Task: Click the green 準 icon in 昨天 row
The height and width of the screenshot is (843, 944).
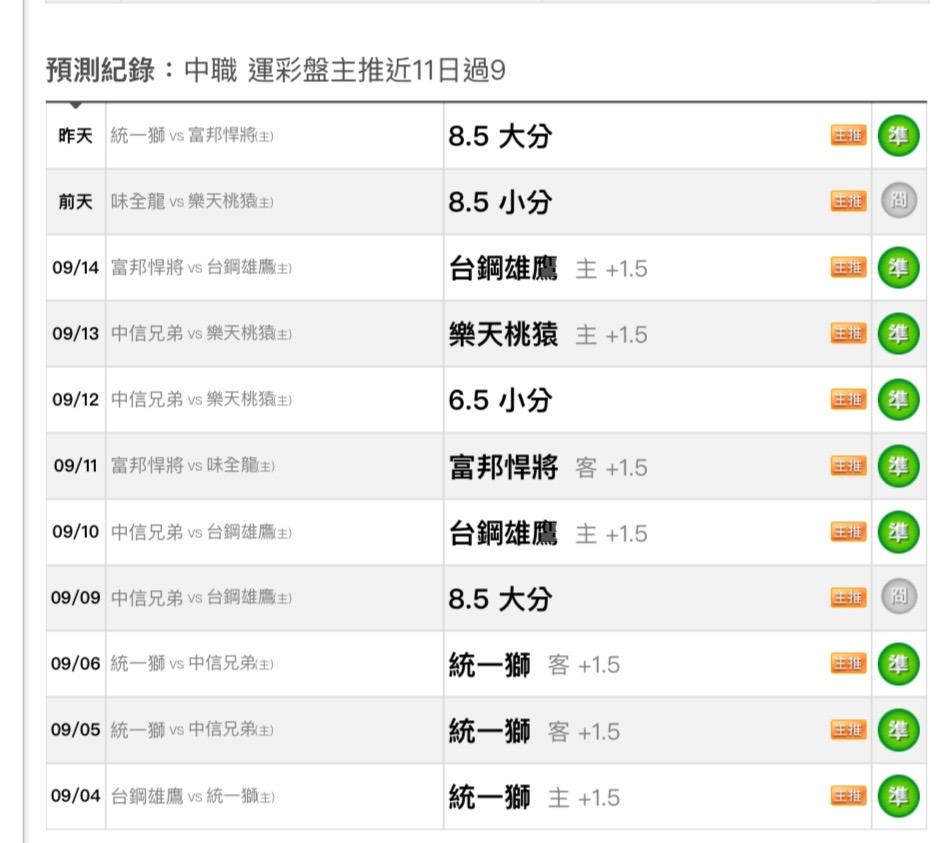Action: [898, 136]
